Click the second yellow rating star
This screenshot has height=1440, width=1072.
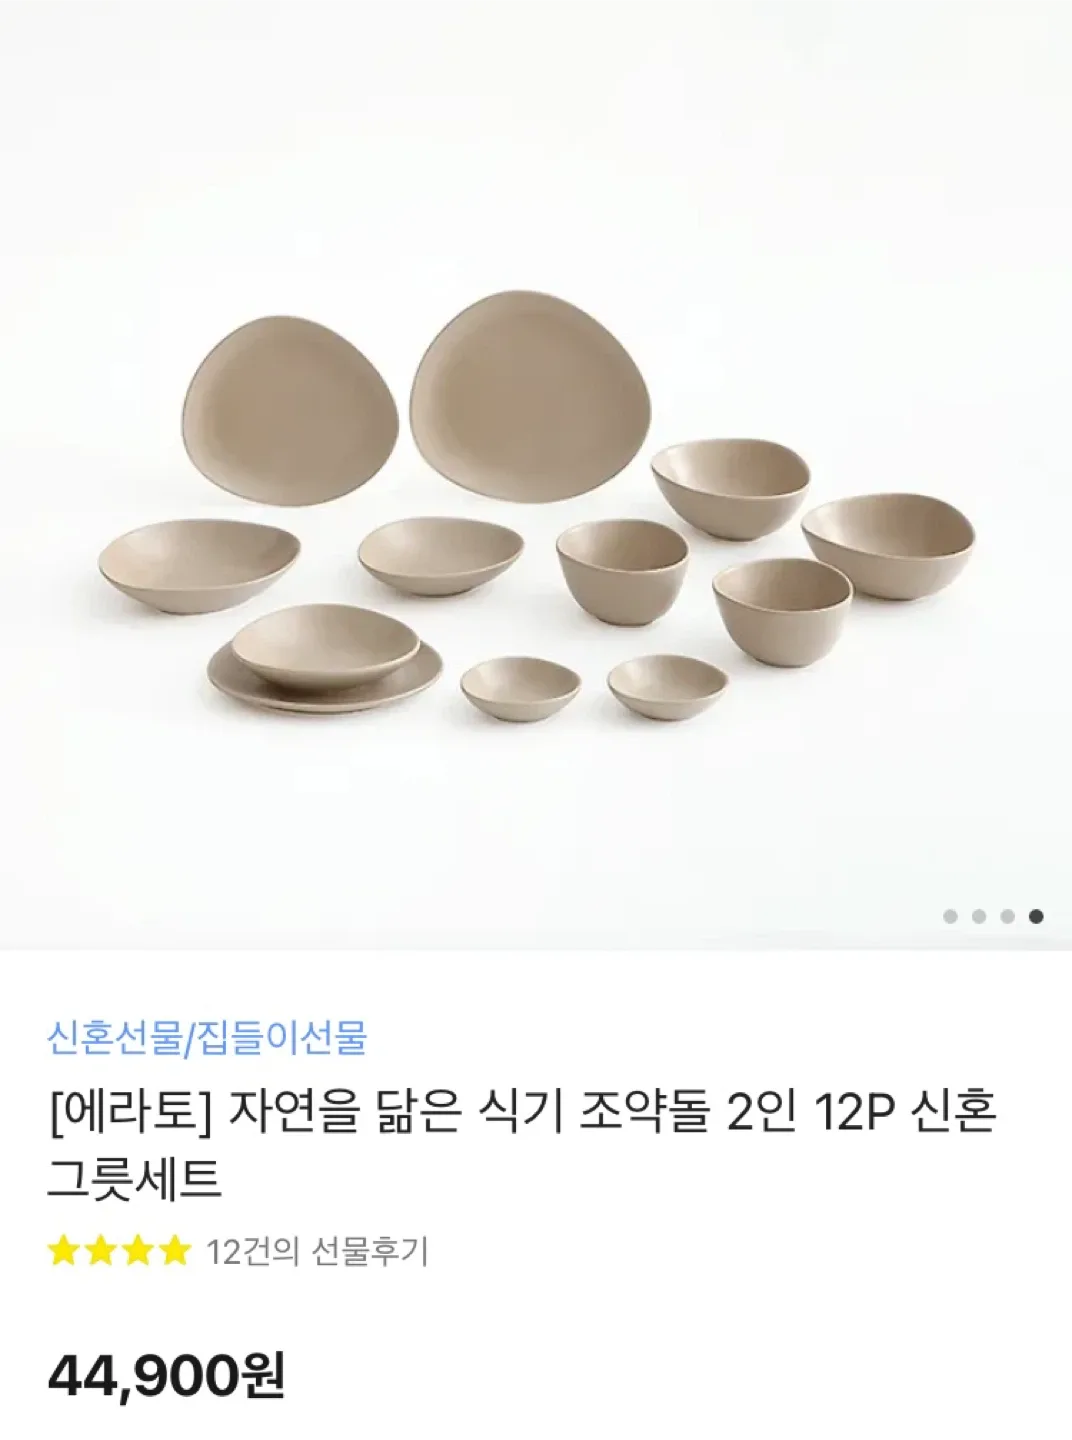pos(101,1250)
